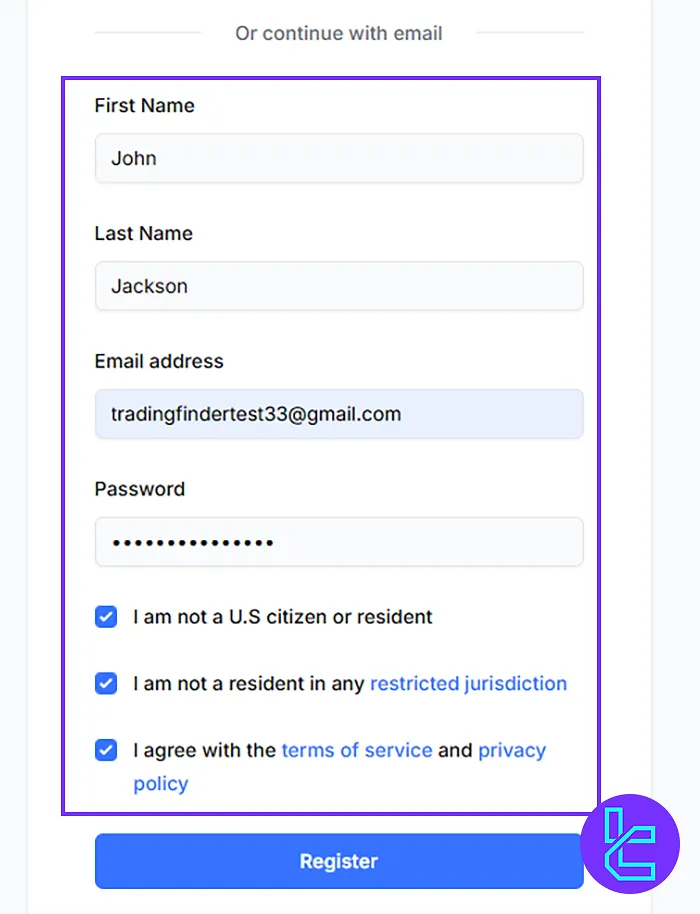This screenshot has height=914, width=700.
Task: Click the 'I am not a U.S citizen' text
Action: [283, 617]
